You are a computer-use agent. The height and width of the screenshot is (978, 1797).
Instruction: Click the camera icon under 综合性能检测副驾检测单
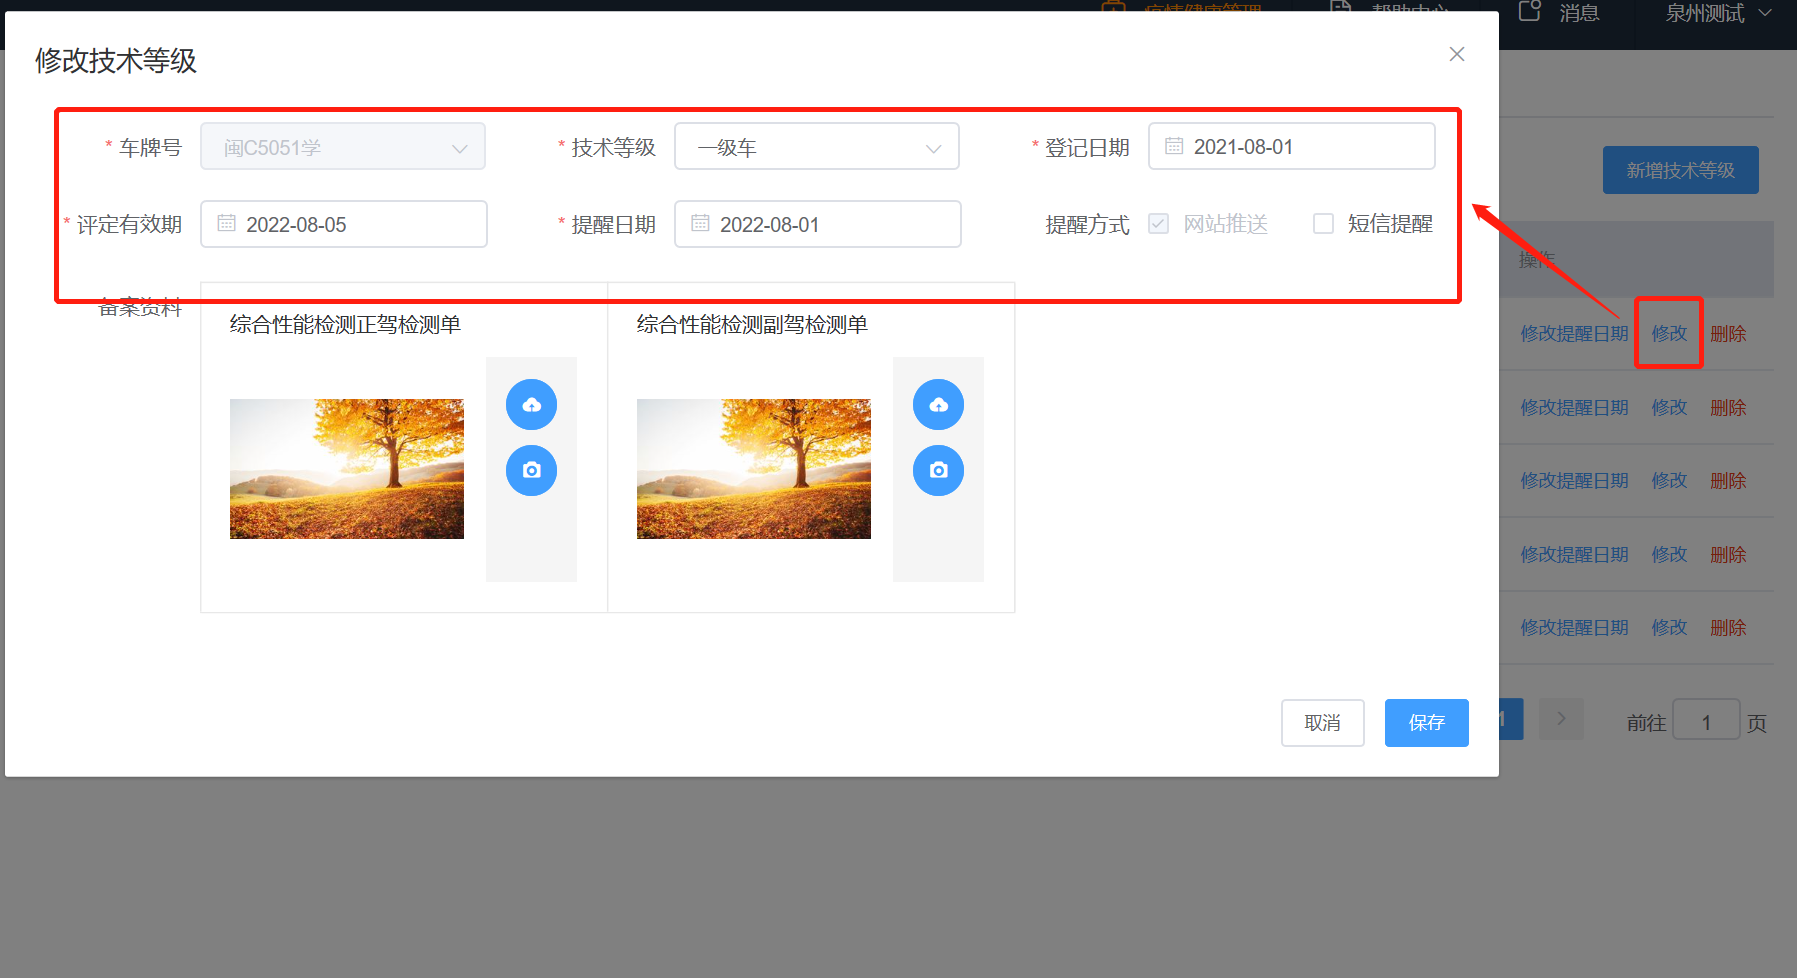point(938,470)
